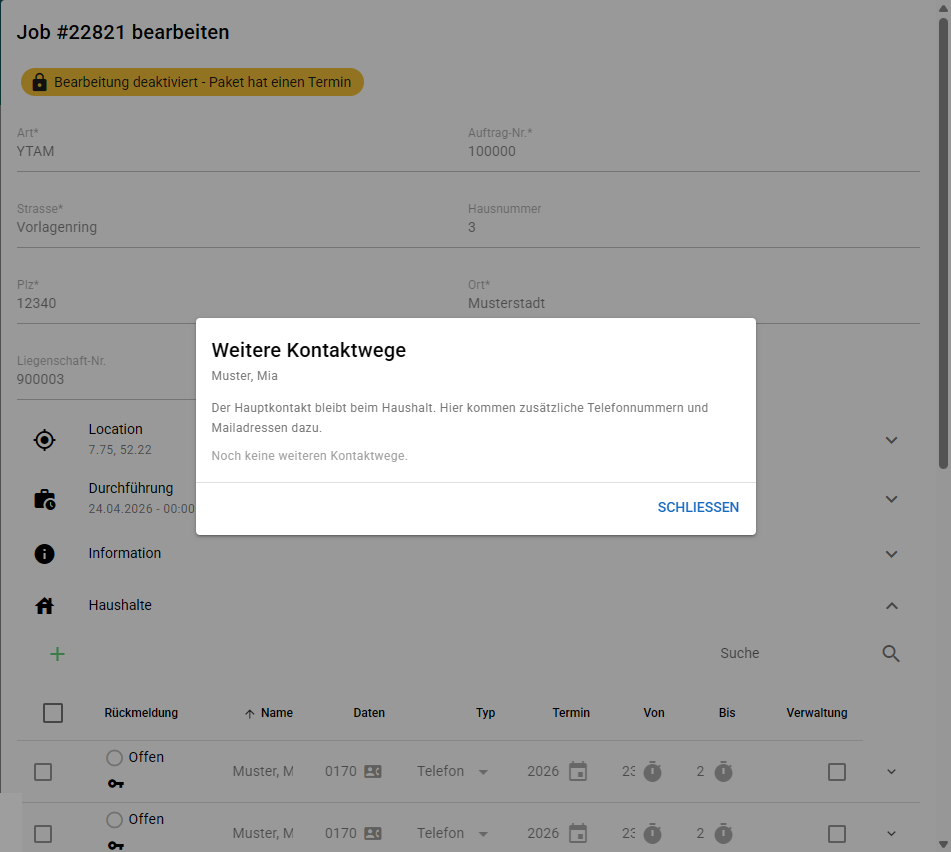Image resolution: width=951 pixels, height=852 pixels.
Task: Click the key icon in the first household row
Action: click(116, 783)
